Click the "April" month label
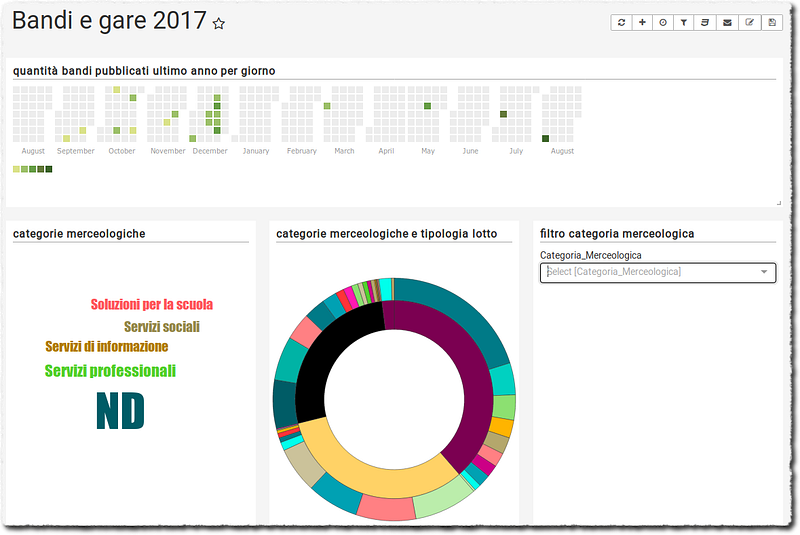The height and width of the screenshot is (535, 800). tap(386, 151)
